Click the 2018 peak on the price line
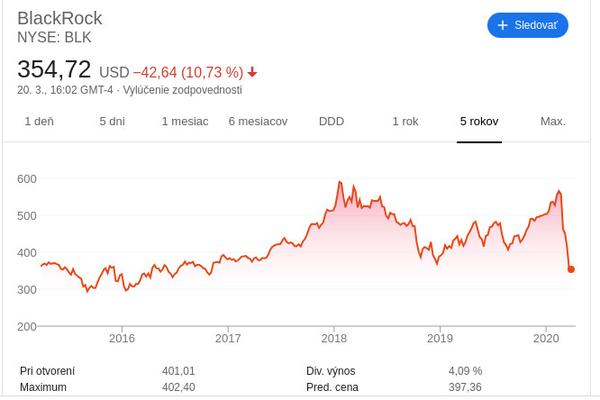 pyautogui.click(x=340, y=183)
